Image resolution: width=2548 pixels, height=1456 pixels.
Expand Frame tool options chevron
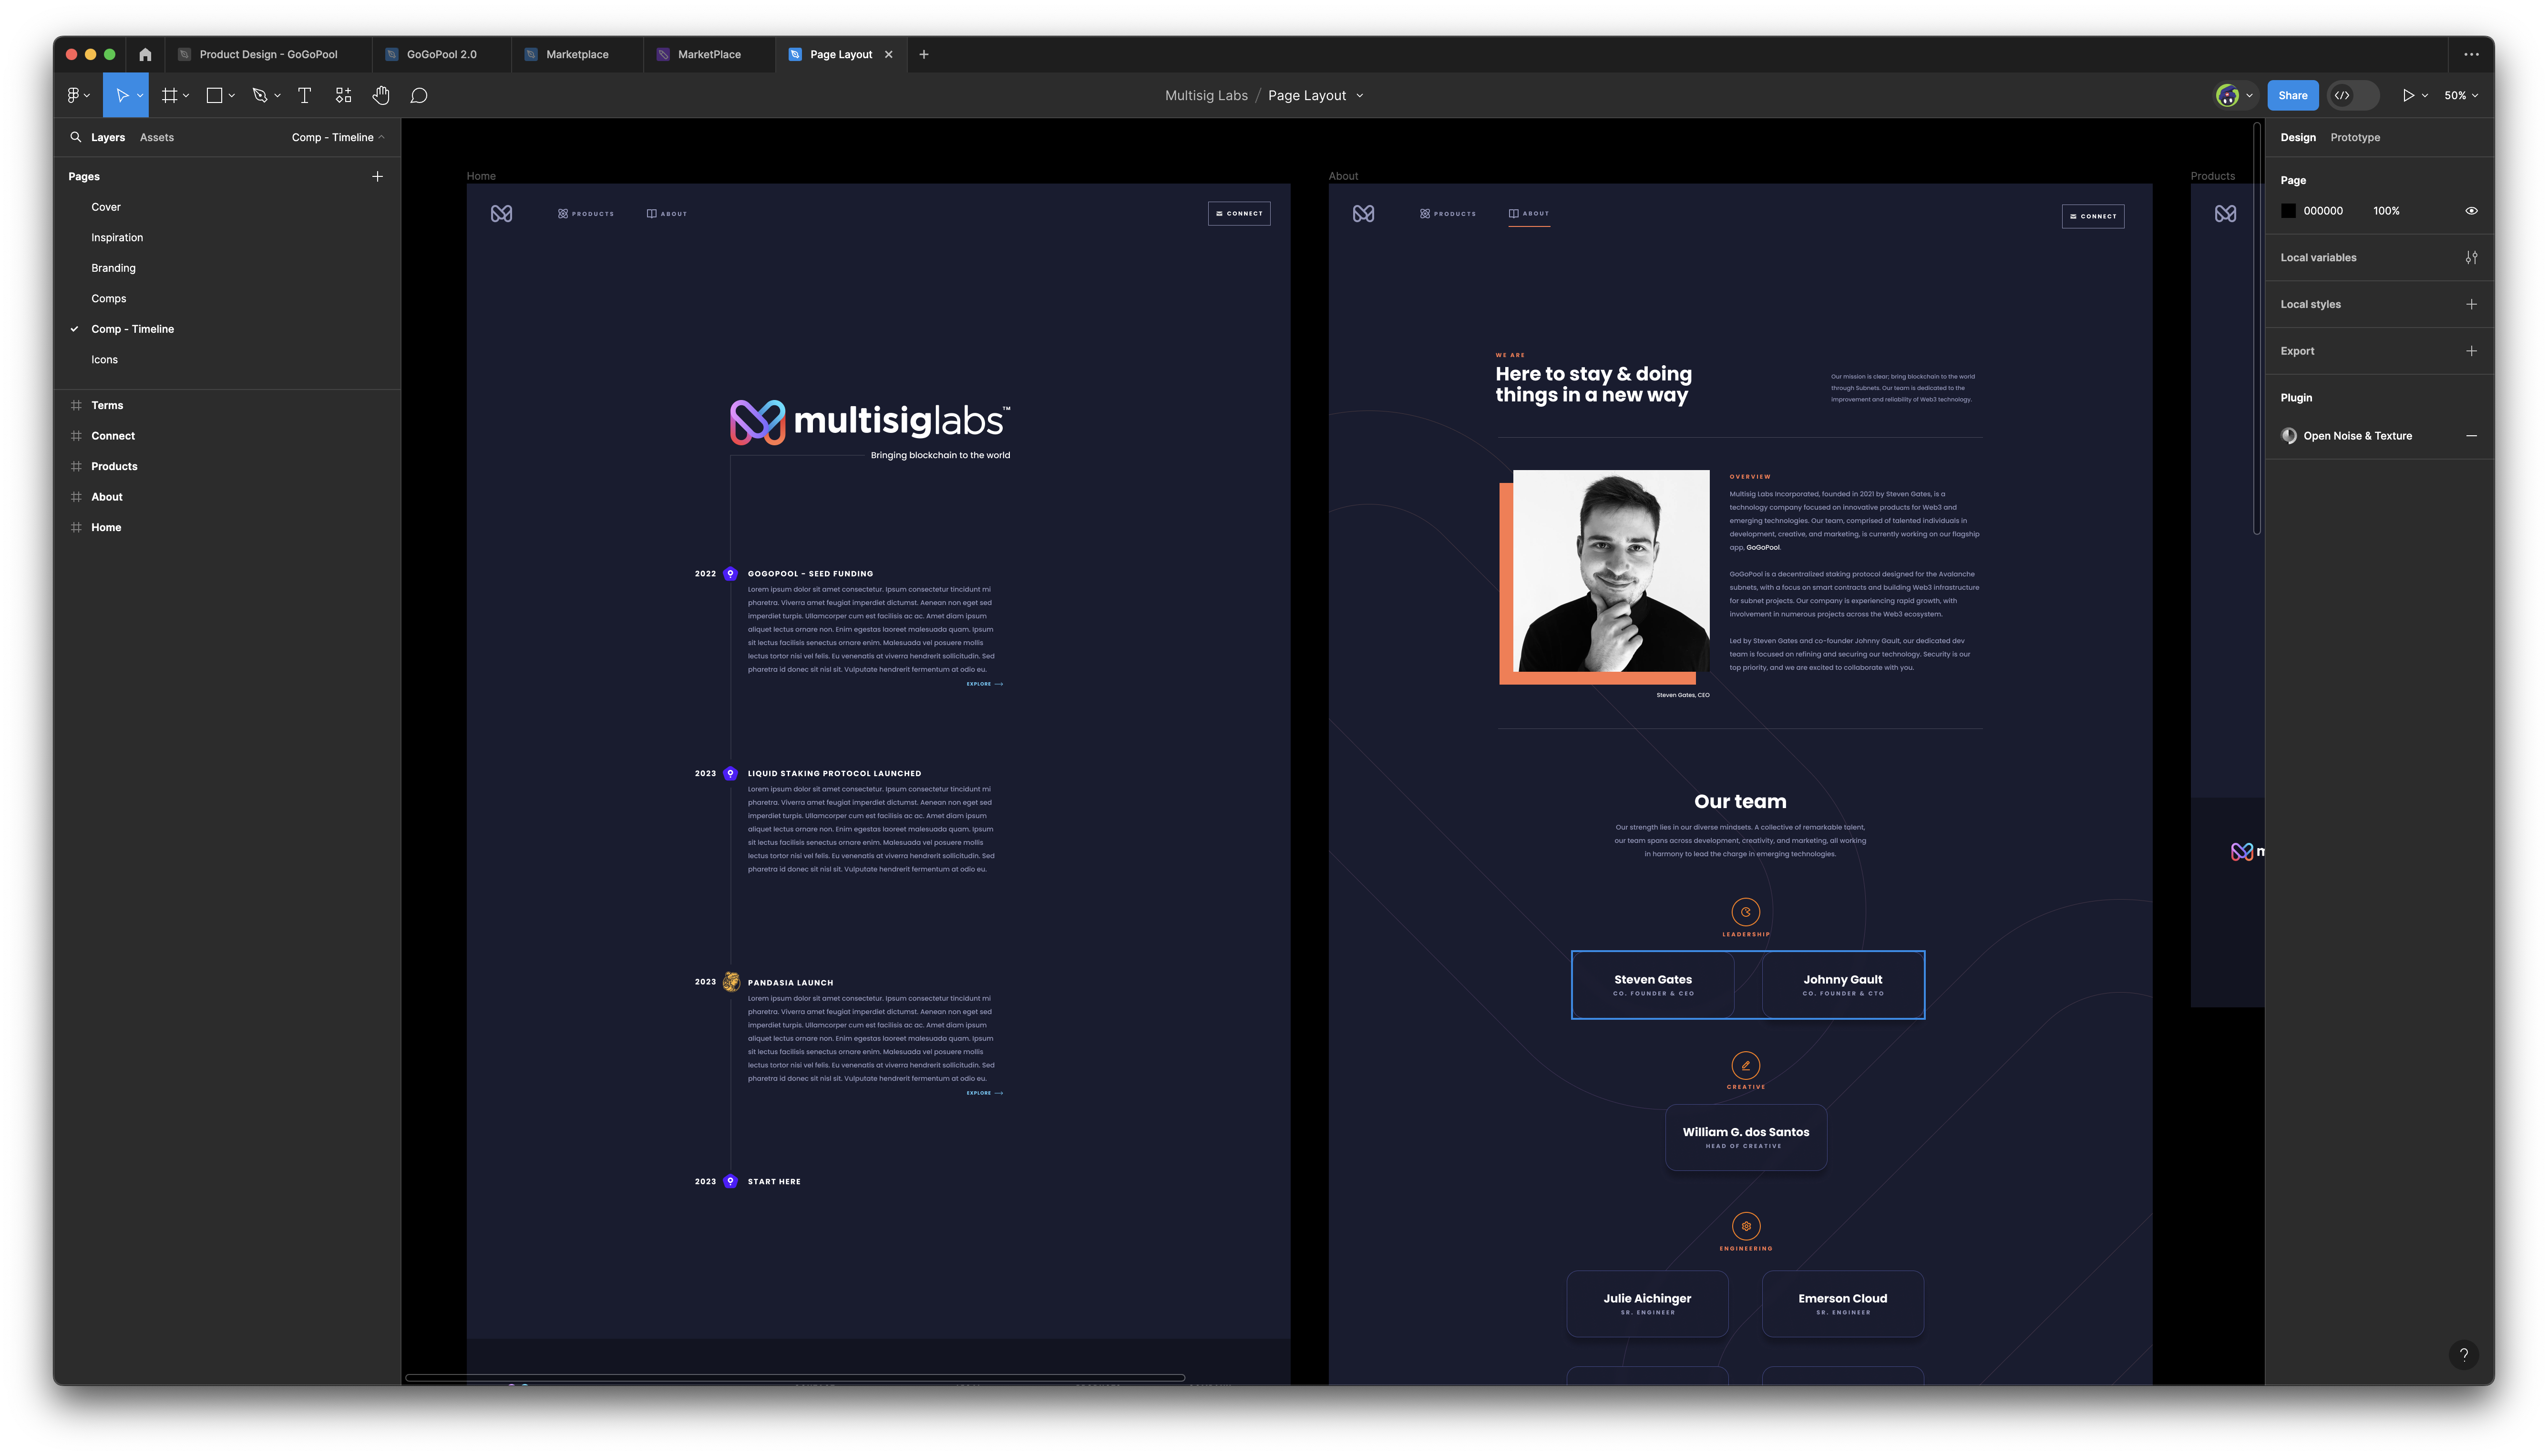(186, 96)
